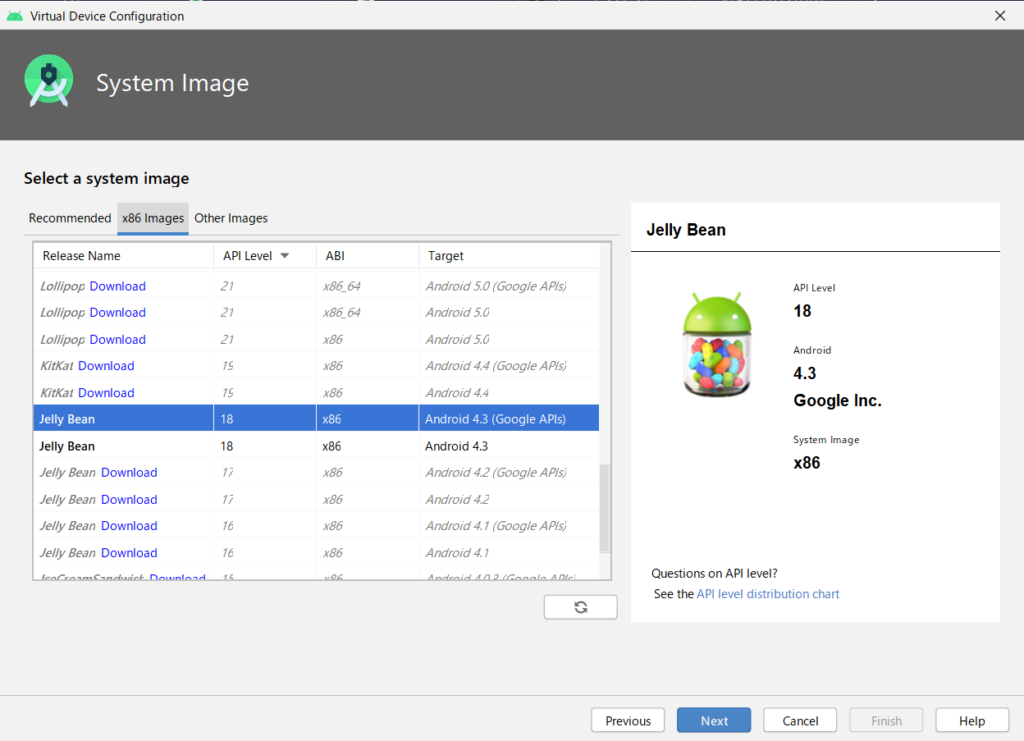Click the Android Studio logo in the header

49,84
